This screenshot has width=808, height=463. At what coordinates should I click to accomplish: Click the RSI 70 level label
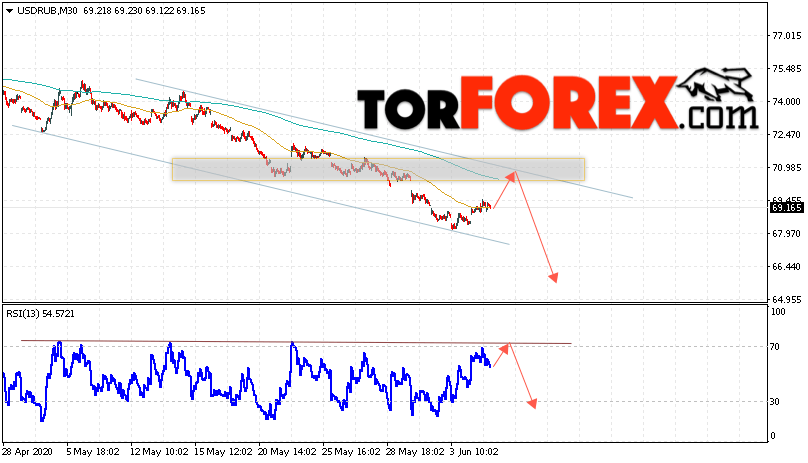(x=775, y=347)
